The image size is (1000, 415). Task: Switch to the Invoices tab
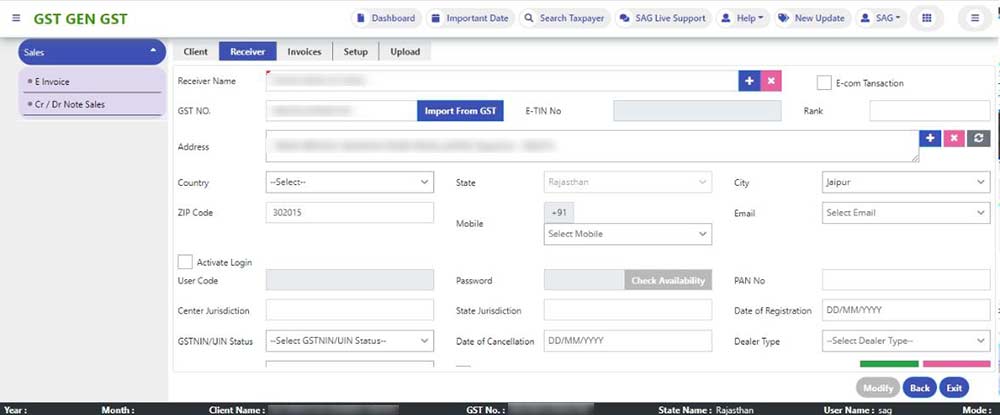click(304, 52)
